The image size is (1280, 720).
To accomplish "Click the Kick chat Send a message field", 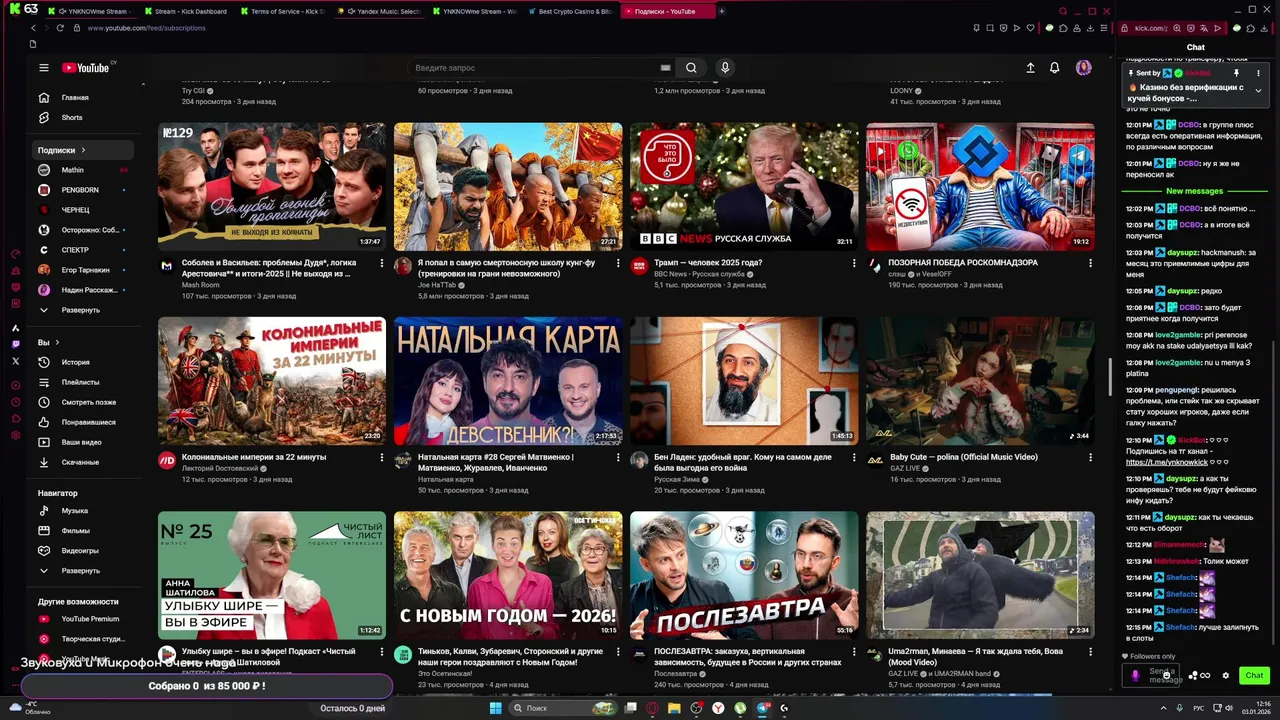I will pyautogui.click(x=1153, y=675).
